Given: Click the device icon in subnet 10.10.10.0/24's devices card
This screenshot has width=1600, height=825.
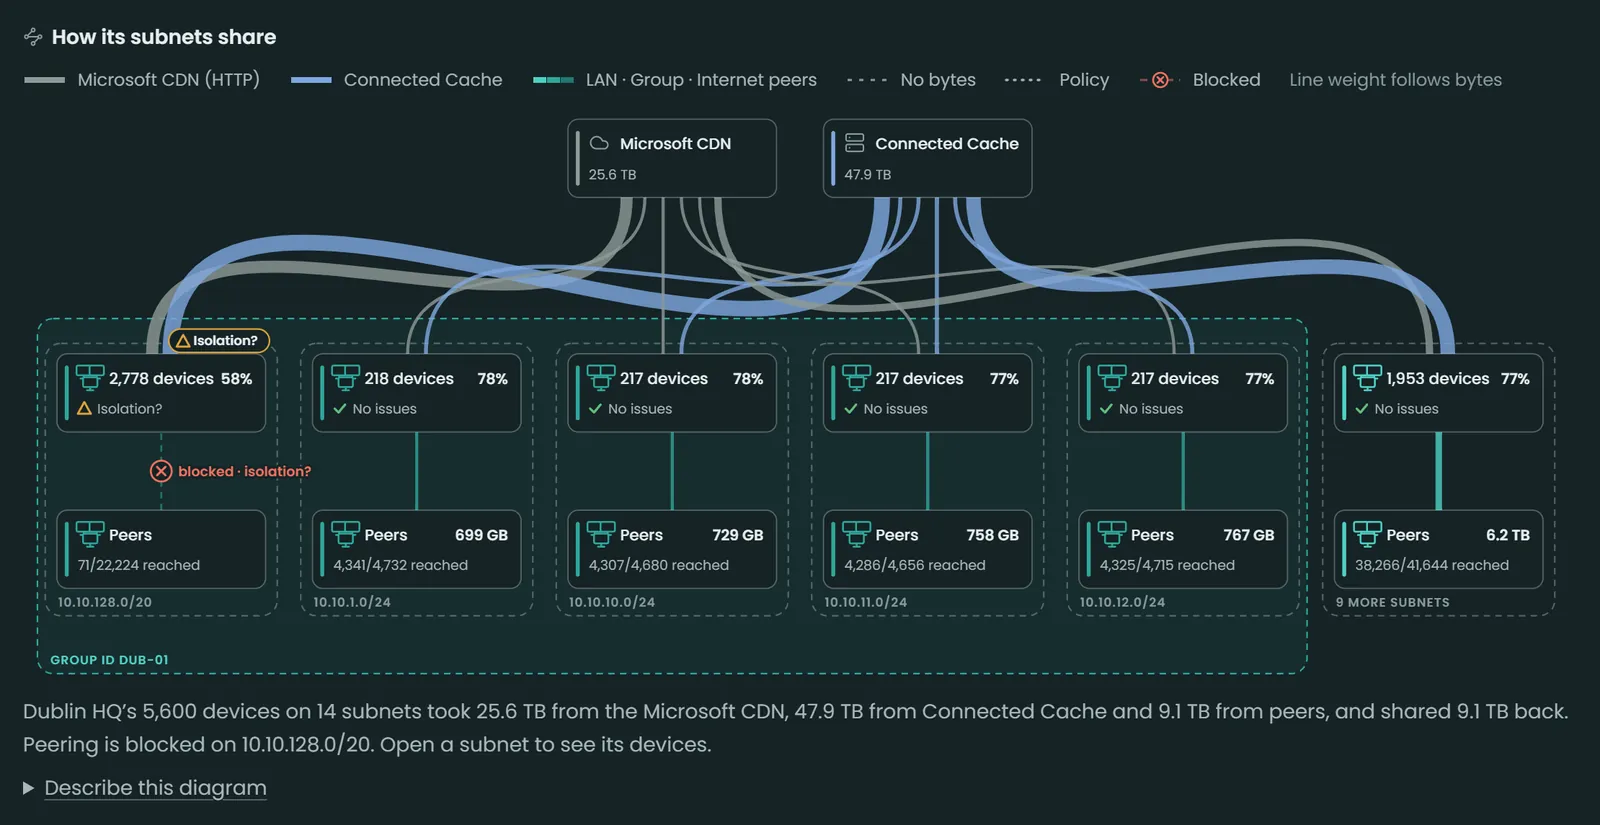Looking at the screenshot, I should 601,378.
